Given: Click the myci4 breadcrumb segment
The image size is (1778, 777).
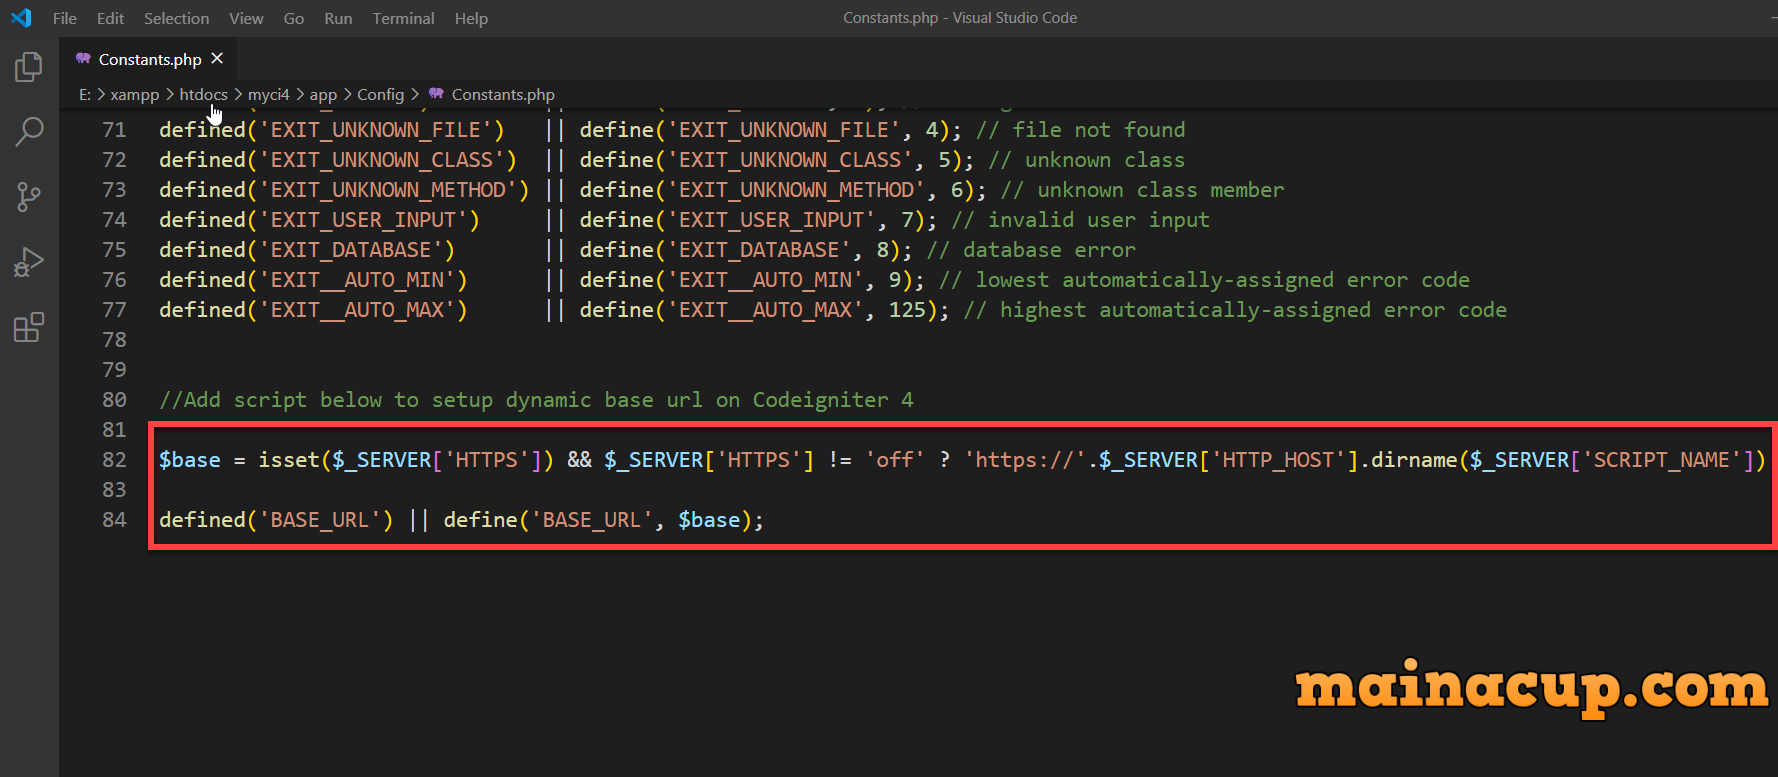Looking at the screenshot, I should click(x=268, y=94).
